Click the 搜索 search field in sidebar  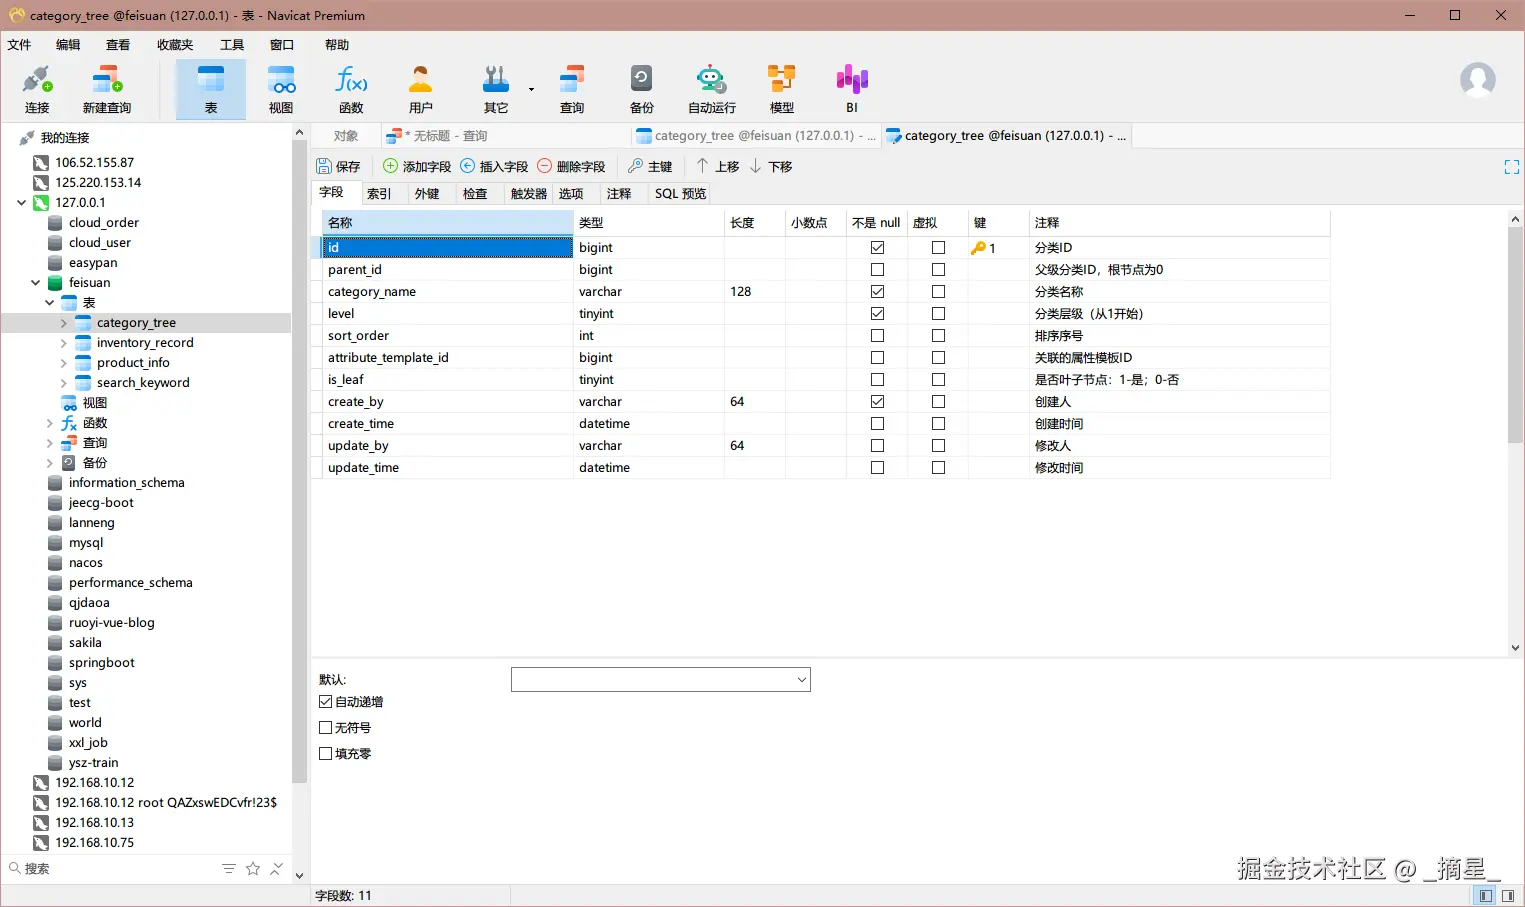click(110, 869)
